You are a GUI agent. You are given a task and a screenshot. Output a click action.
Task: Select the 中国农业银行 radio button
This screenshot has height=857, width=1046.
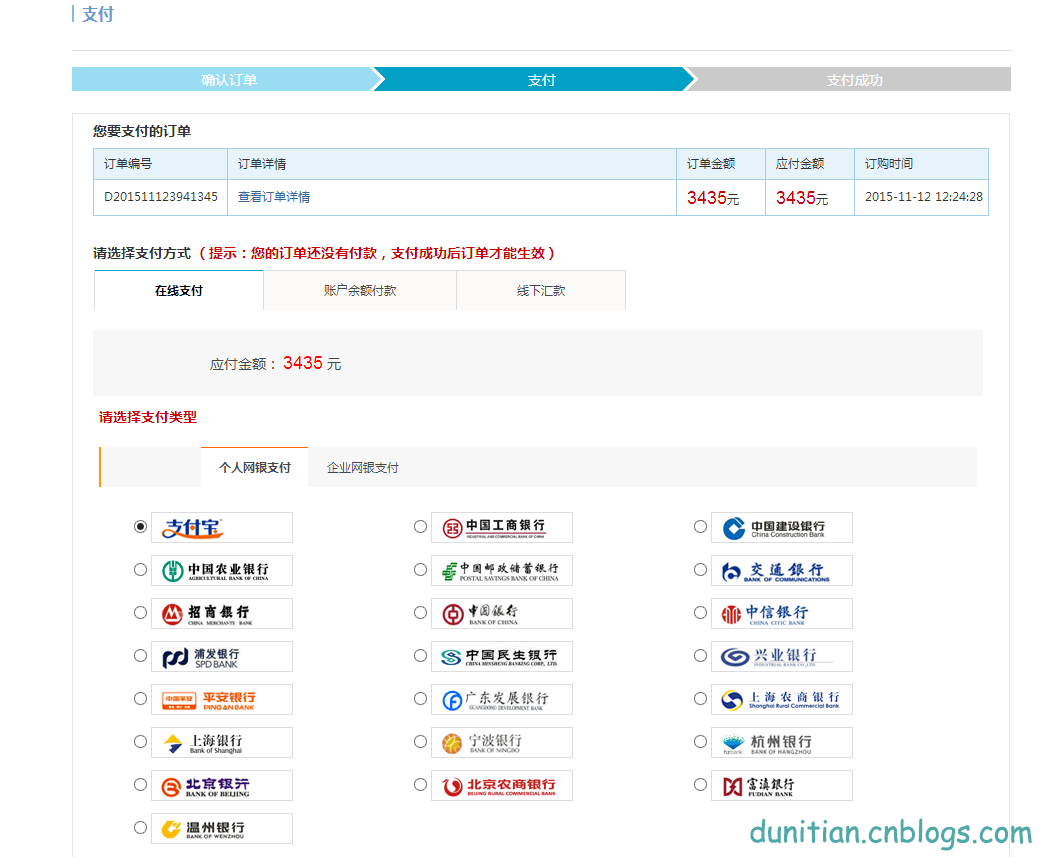(140, 570)
